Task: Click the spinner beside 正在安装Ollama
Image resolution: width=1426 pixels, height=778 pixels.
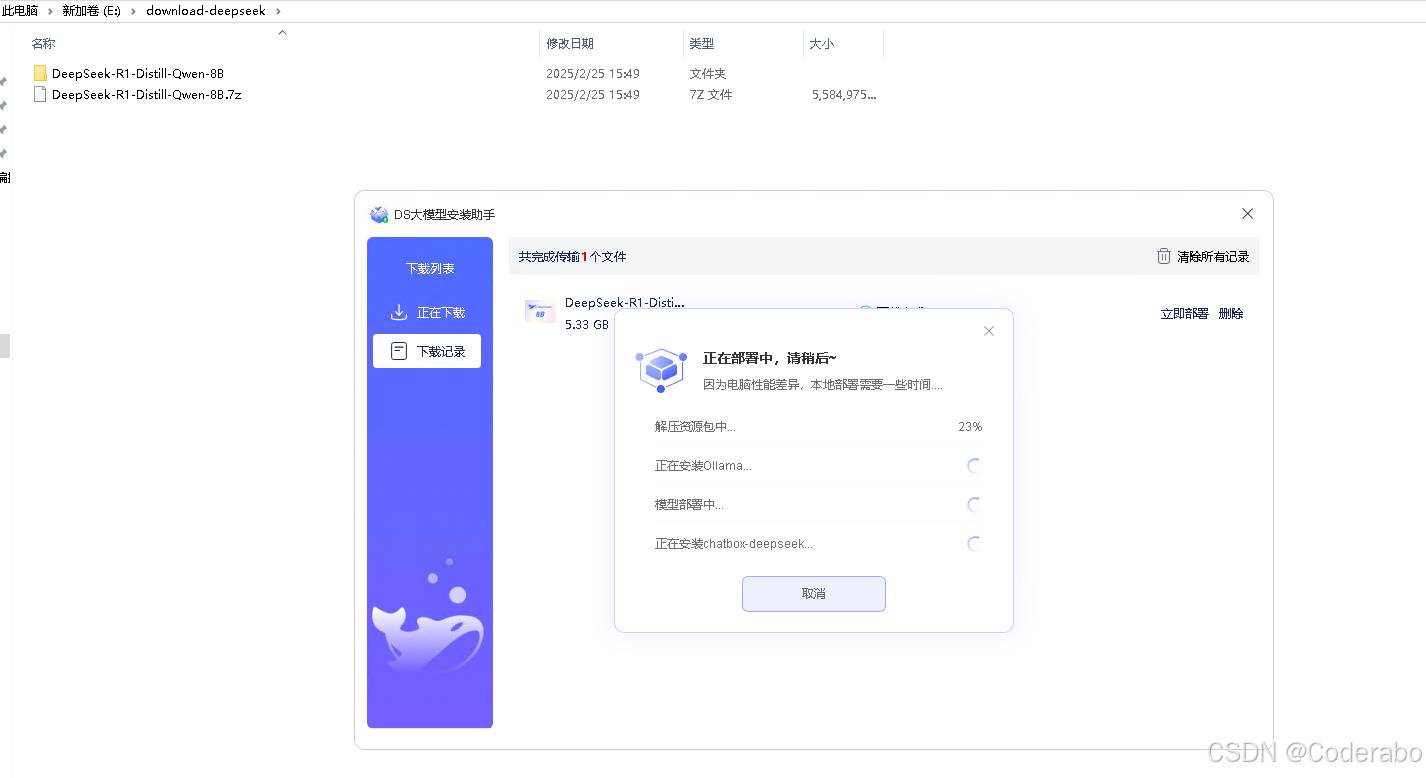Action: (974, 466)
